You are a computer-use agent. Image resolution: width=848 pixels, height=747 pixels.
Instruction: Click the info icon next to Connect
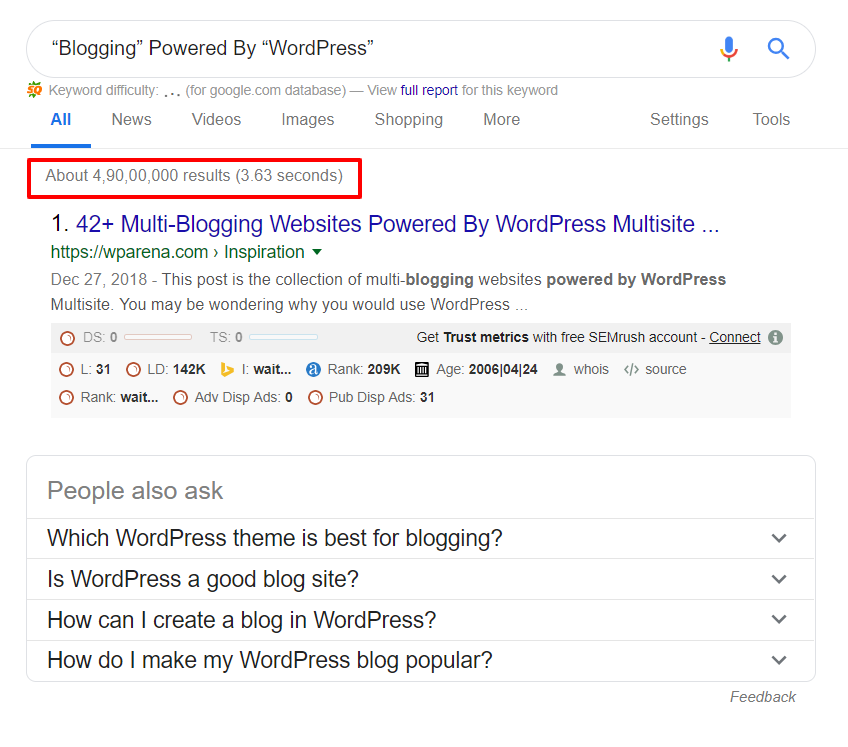click(776, 338)
